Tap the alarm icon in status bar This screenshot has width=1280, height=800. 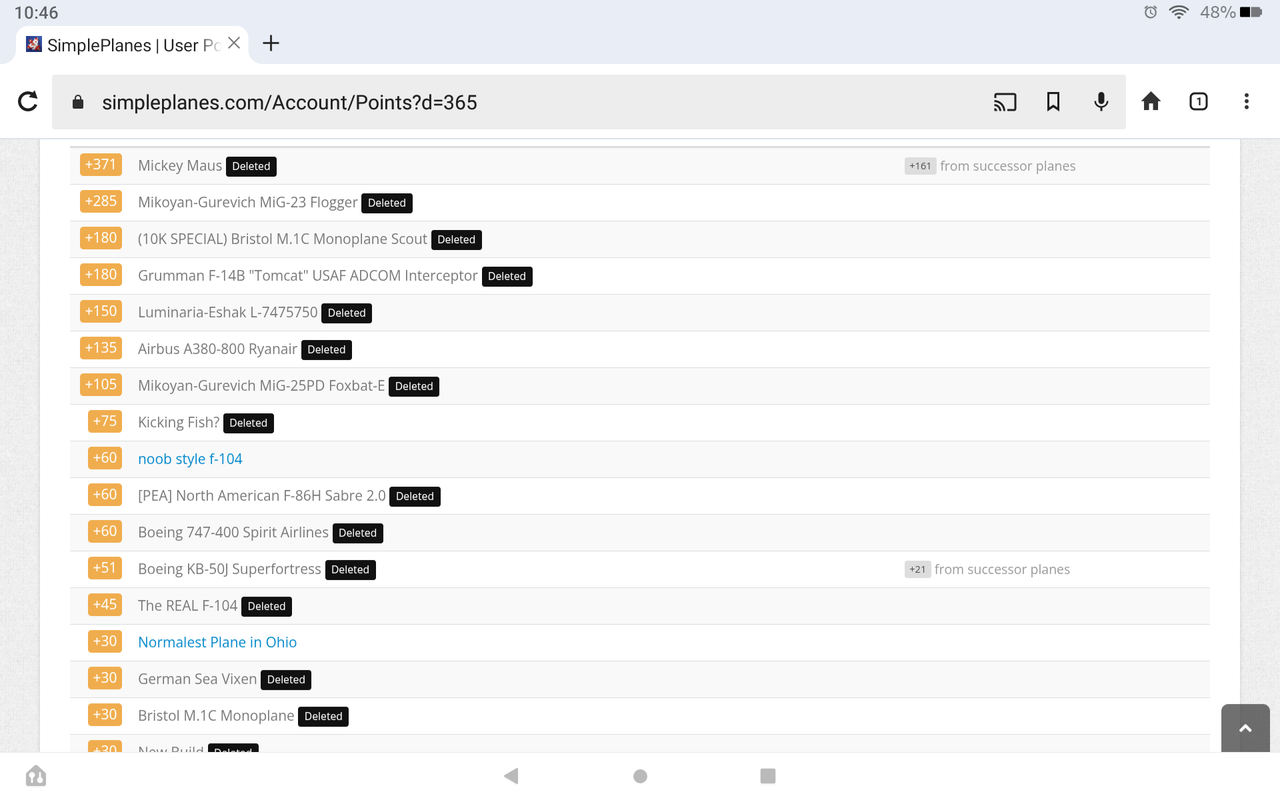point(1151,13)
